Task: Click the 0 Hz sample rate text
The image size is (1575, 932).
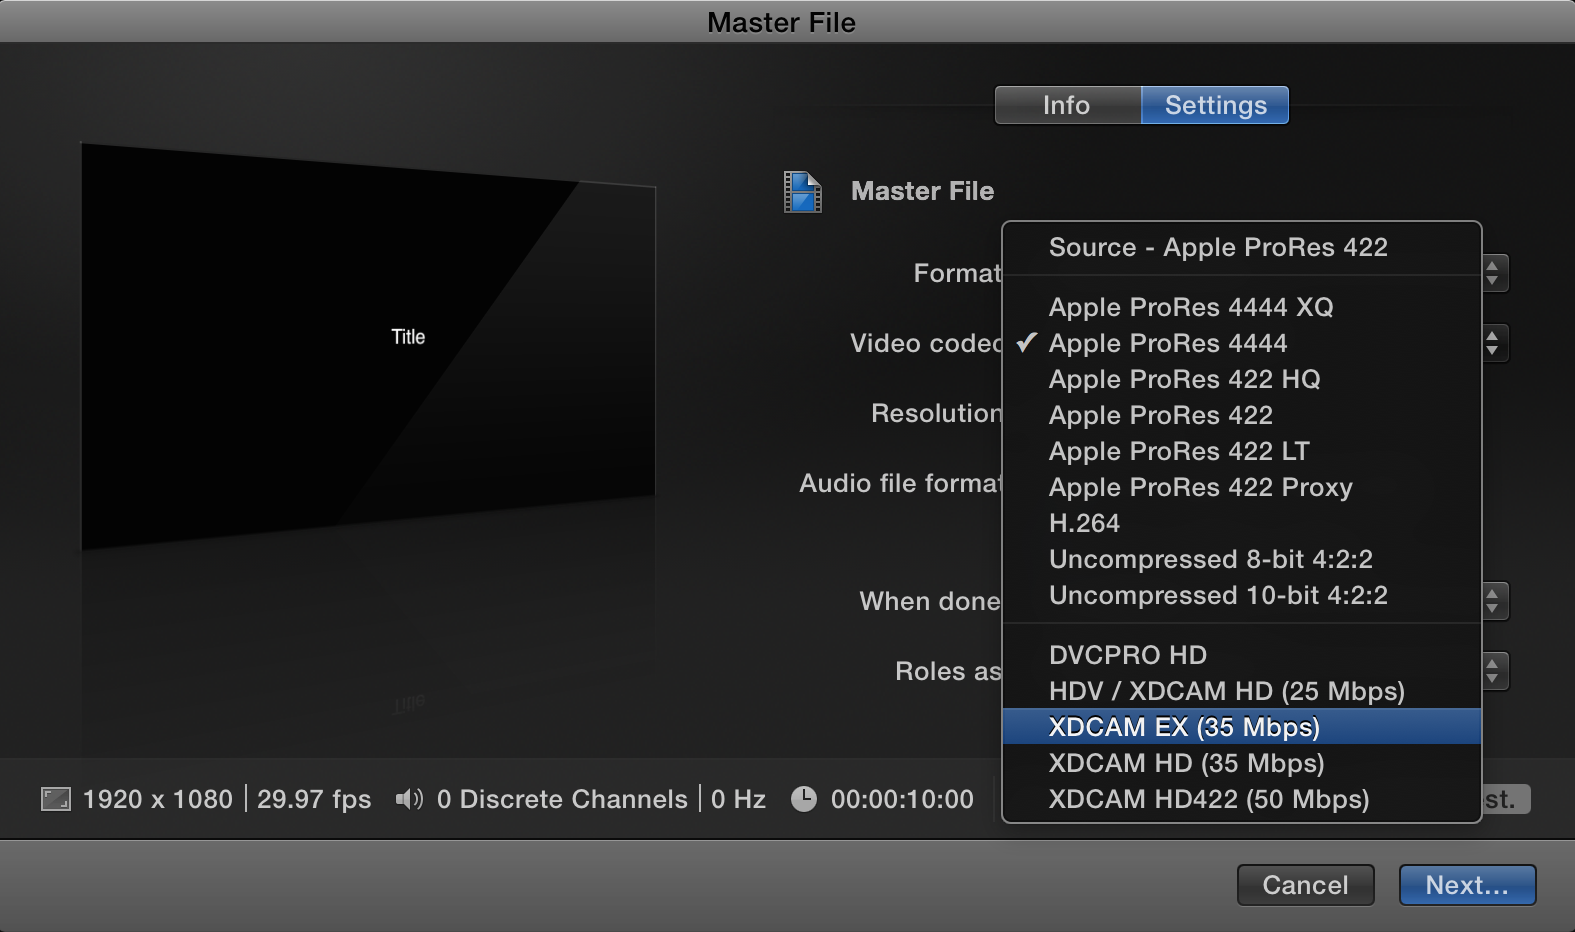Action: tap(738, 799)
